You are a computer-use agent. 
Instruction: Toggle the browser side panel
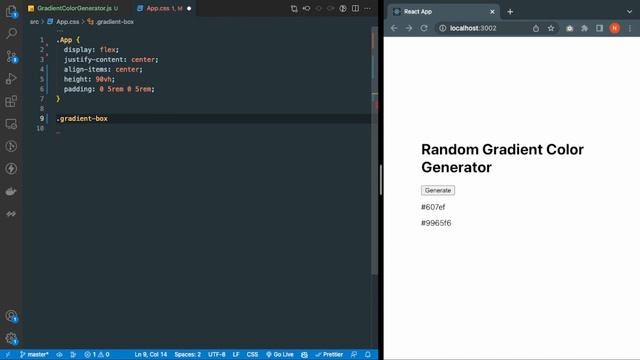click(599, 28)
